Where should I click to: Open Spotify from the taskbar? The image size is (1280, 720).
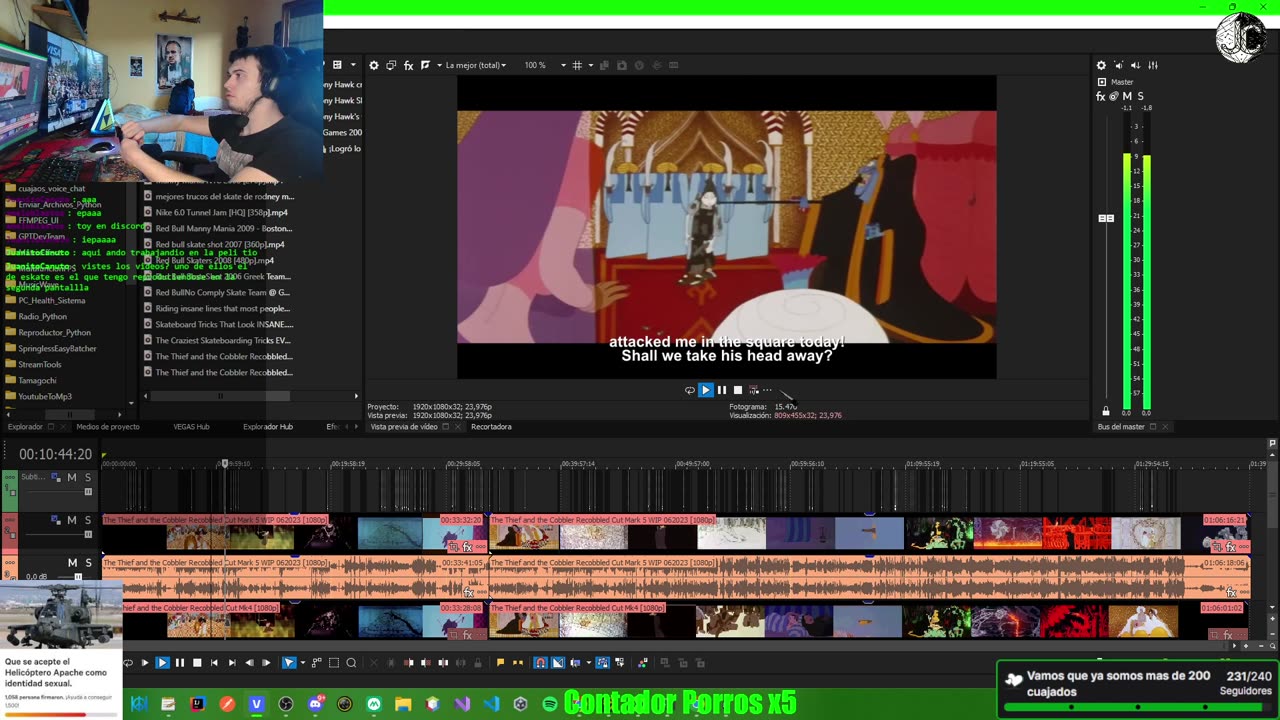pyautogui.click(x=550, y=704)
